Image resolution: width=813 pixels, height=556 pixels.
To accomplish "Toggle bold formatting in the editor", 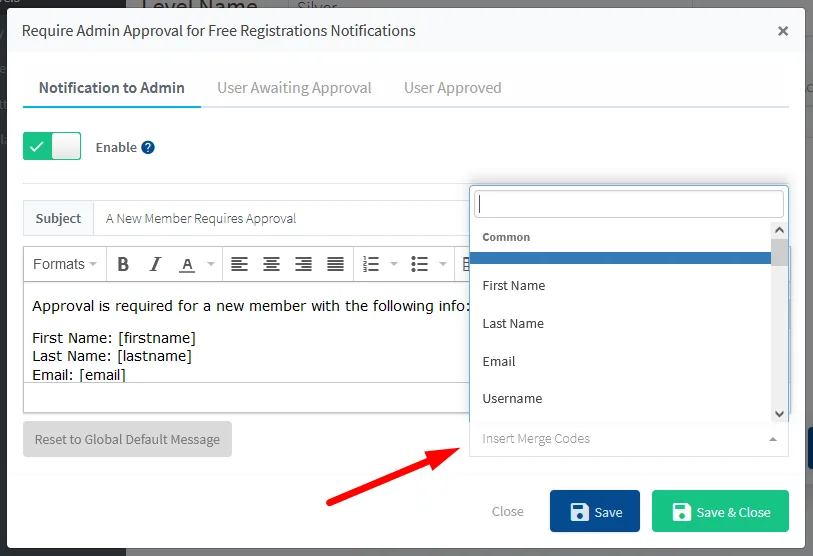I will pyautogui.click(x=124, y=265).
